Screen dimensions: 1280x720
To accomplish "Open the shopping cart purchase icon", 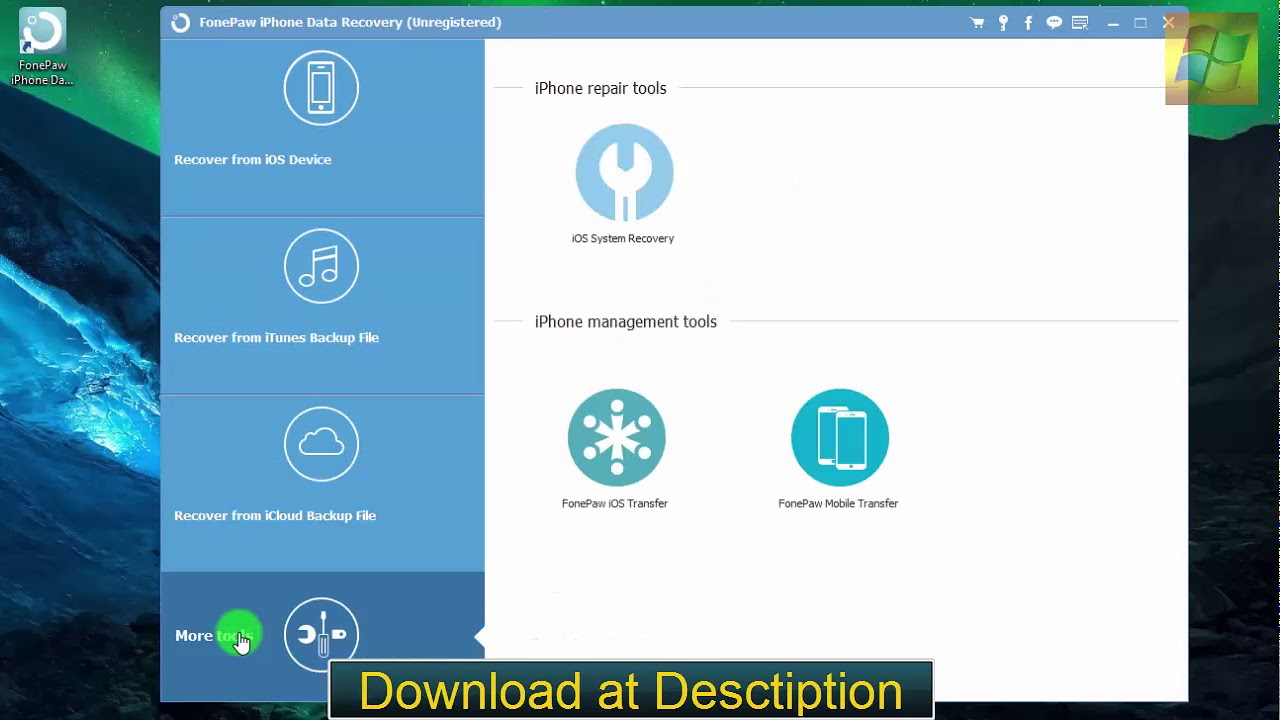I will (977, 22).
